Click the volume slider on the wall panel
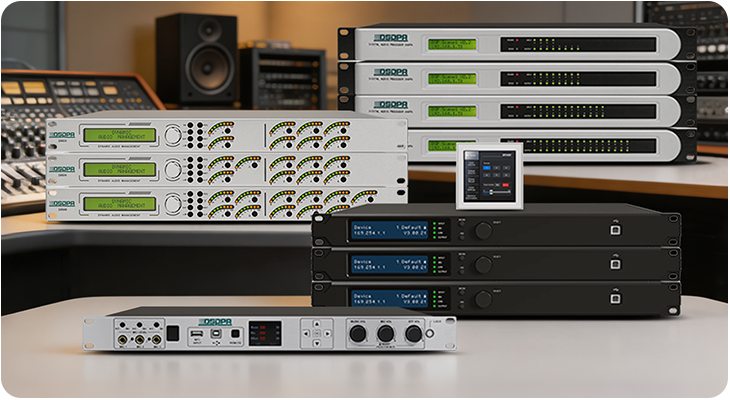 tap(497, 192)
